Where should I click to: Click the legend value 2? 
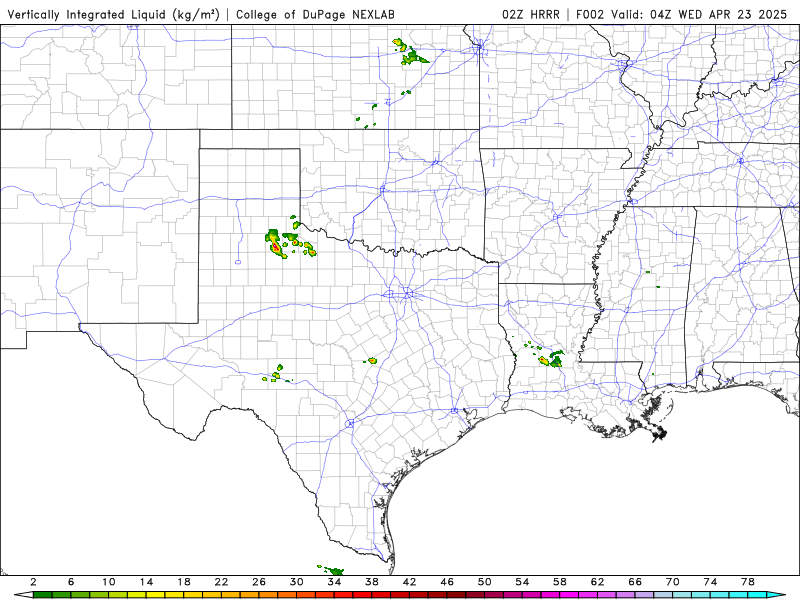pyautogui.click(x=33, y=582)
